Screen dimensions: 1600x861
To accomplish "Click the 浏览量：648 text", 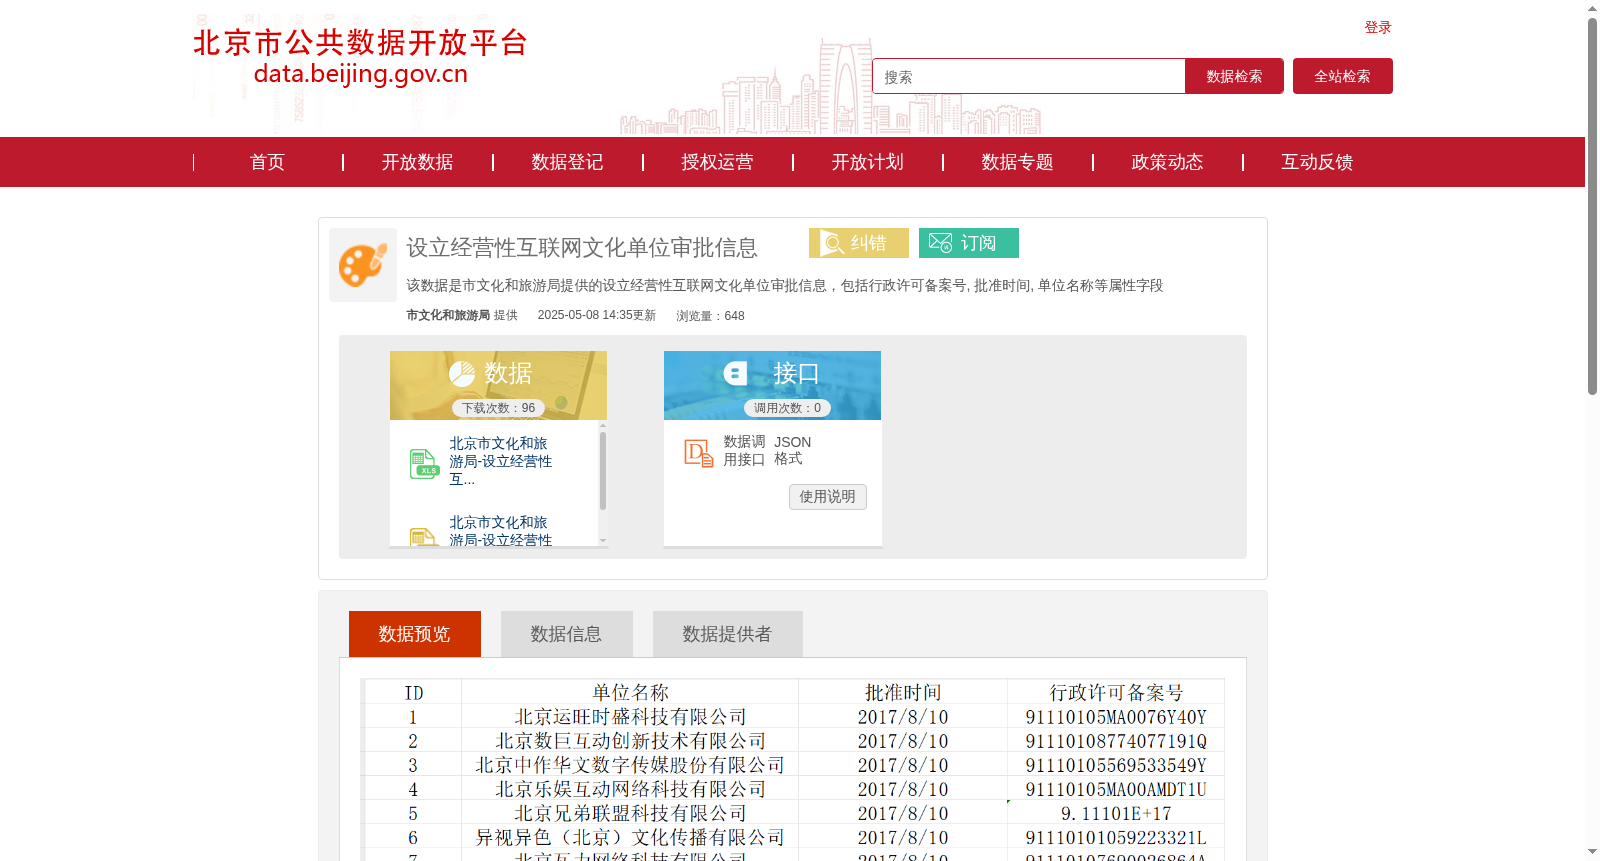I will pyautogui.click(x=710, y=316).
